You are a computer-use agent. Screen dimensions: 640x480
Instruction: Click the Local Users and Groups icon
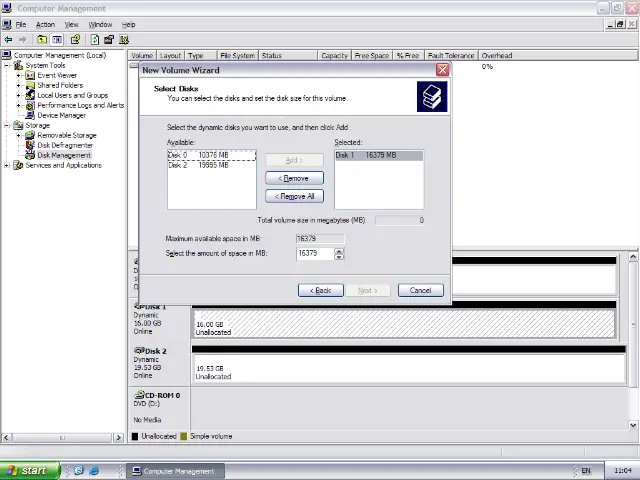tap(30, 96)
